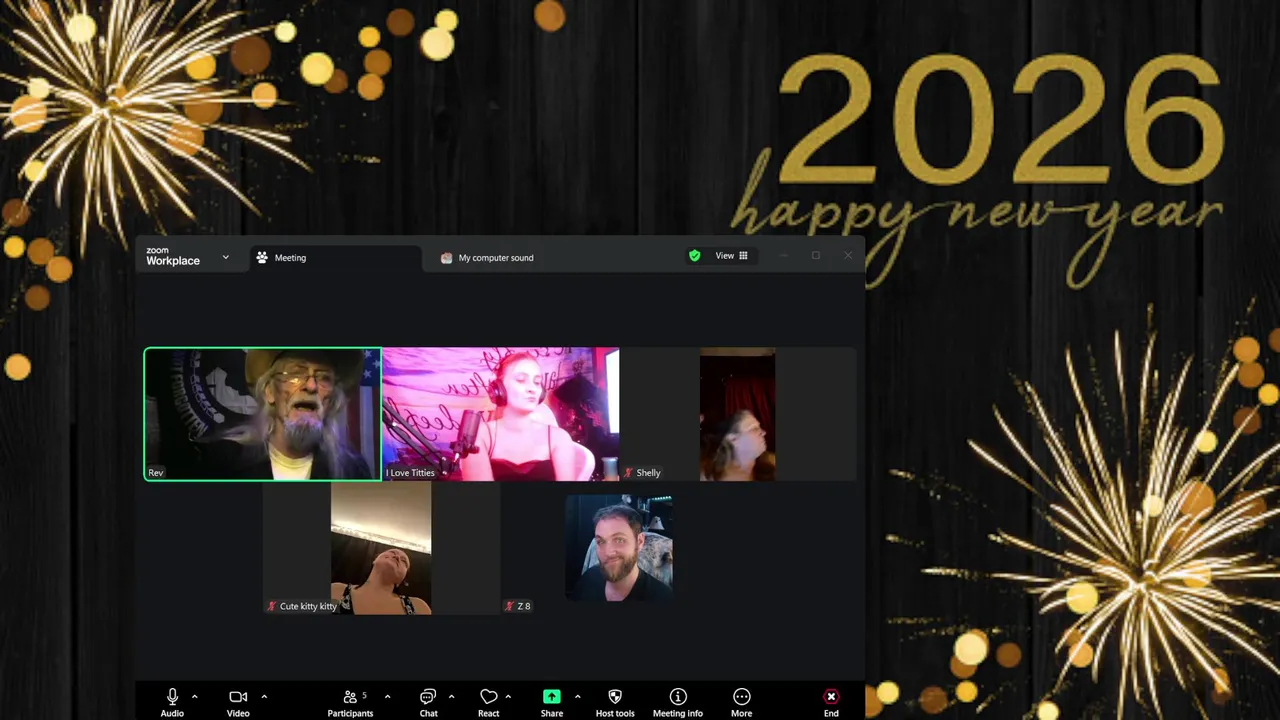1280x720 pixels.
Task: Select Rev's video tile
Action: point(262,414)
